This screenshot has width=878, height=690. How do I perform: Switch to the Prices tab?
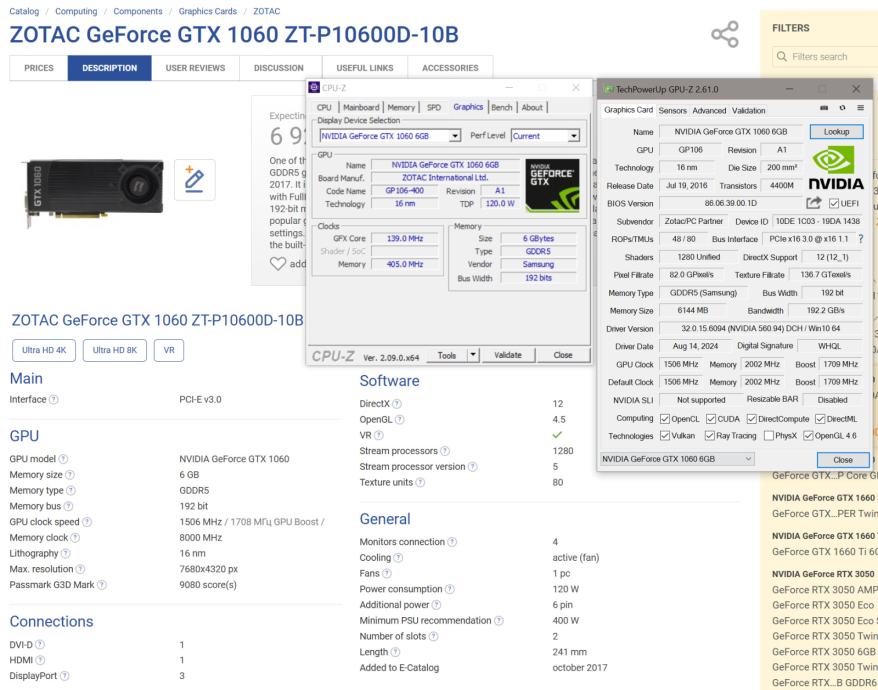[x=39, y=68]
